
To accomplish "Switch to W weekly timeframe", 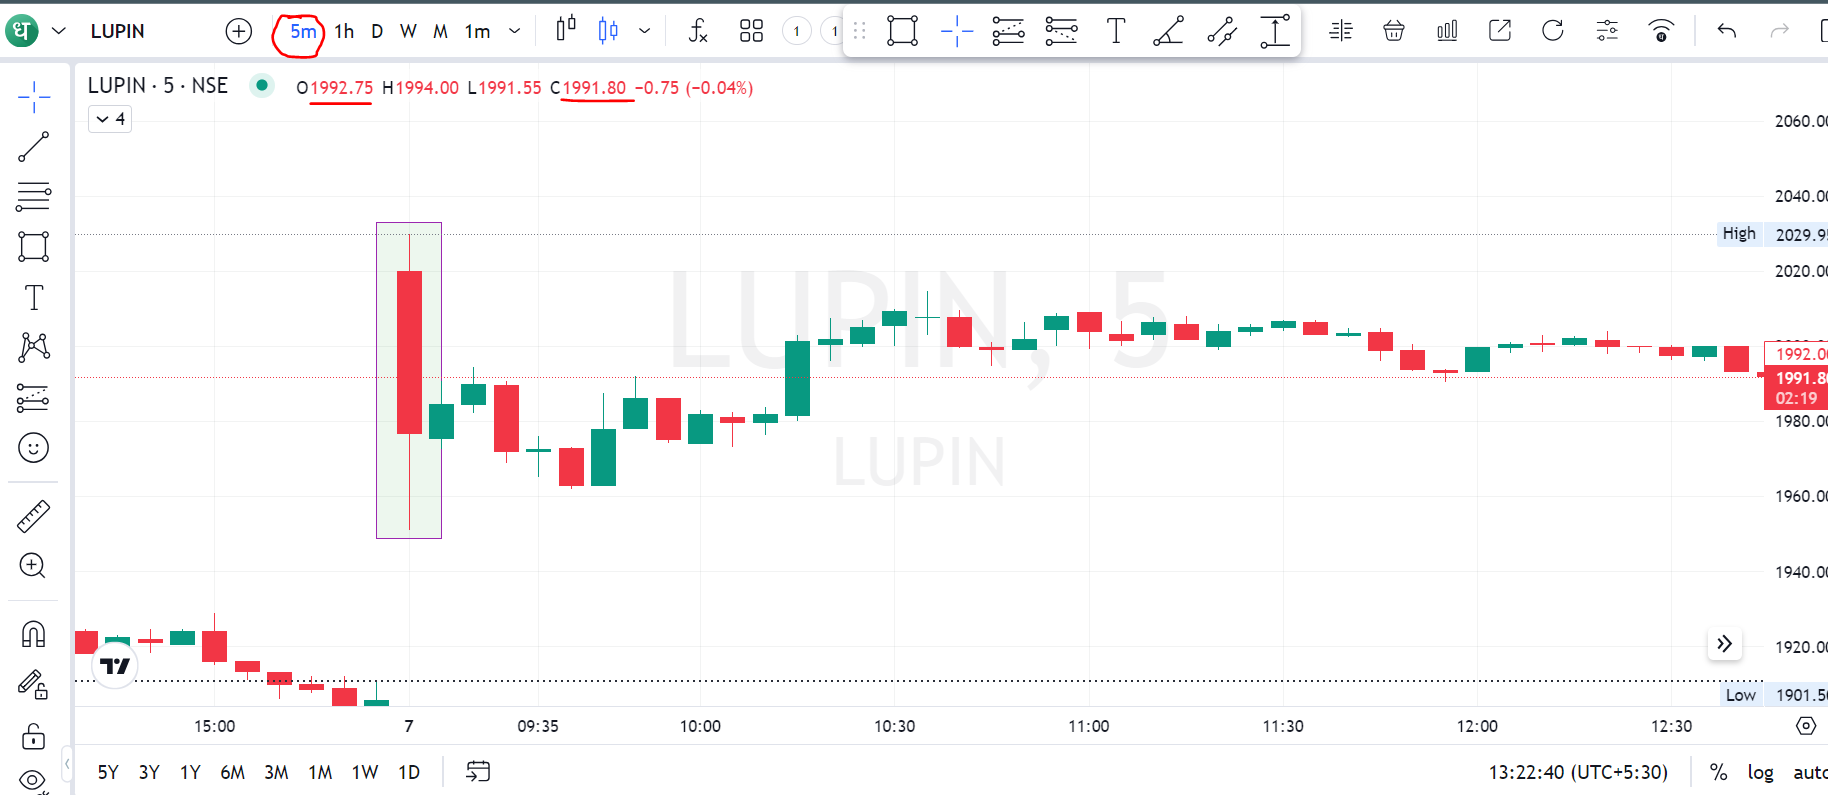I will (x=408, y=31).
